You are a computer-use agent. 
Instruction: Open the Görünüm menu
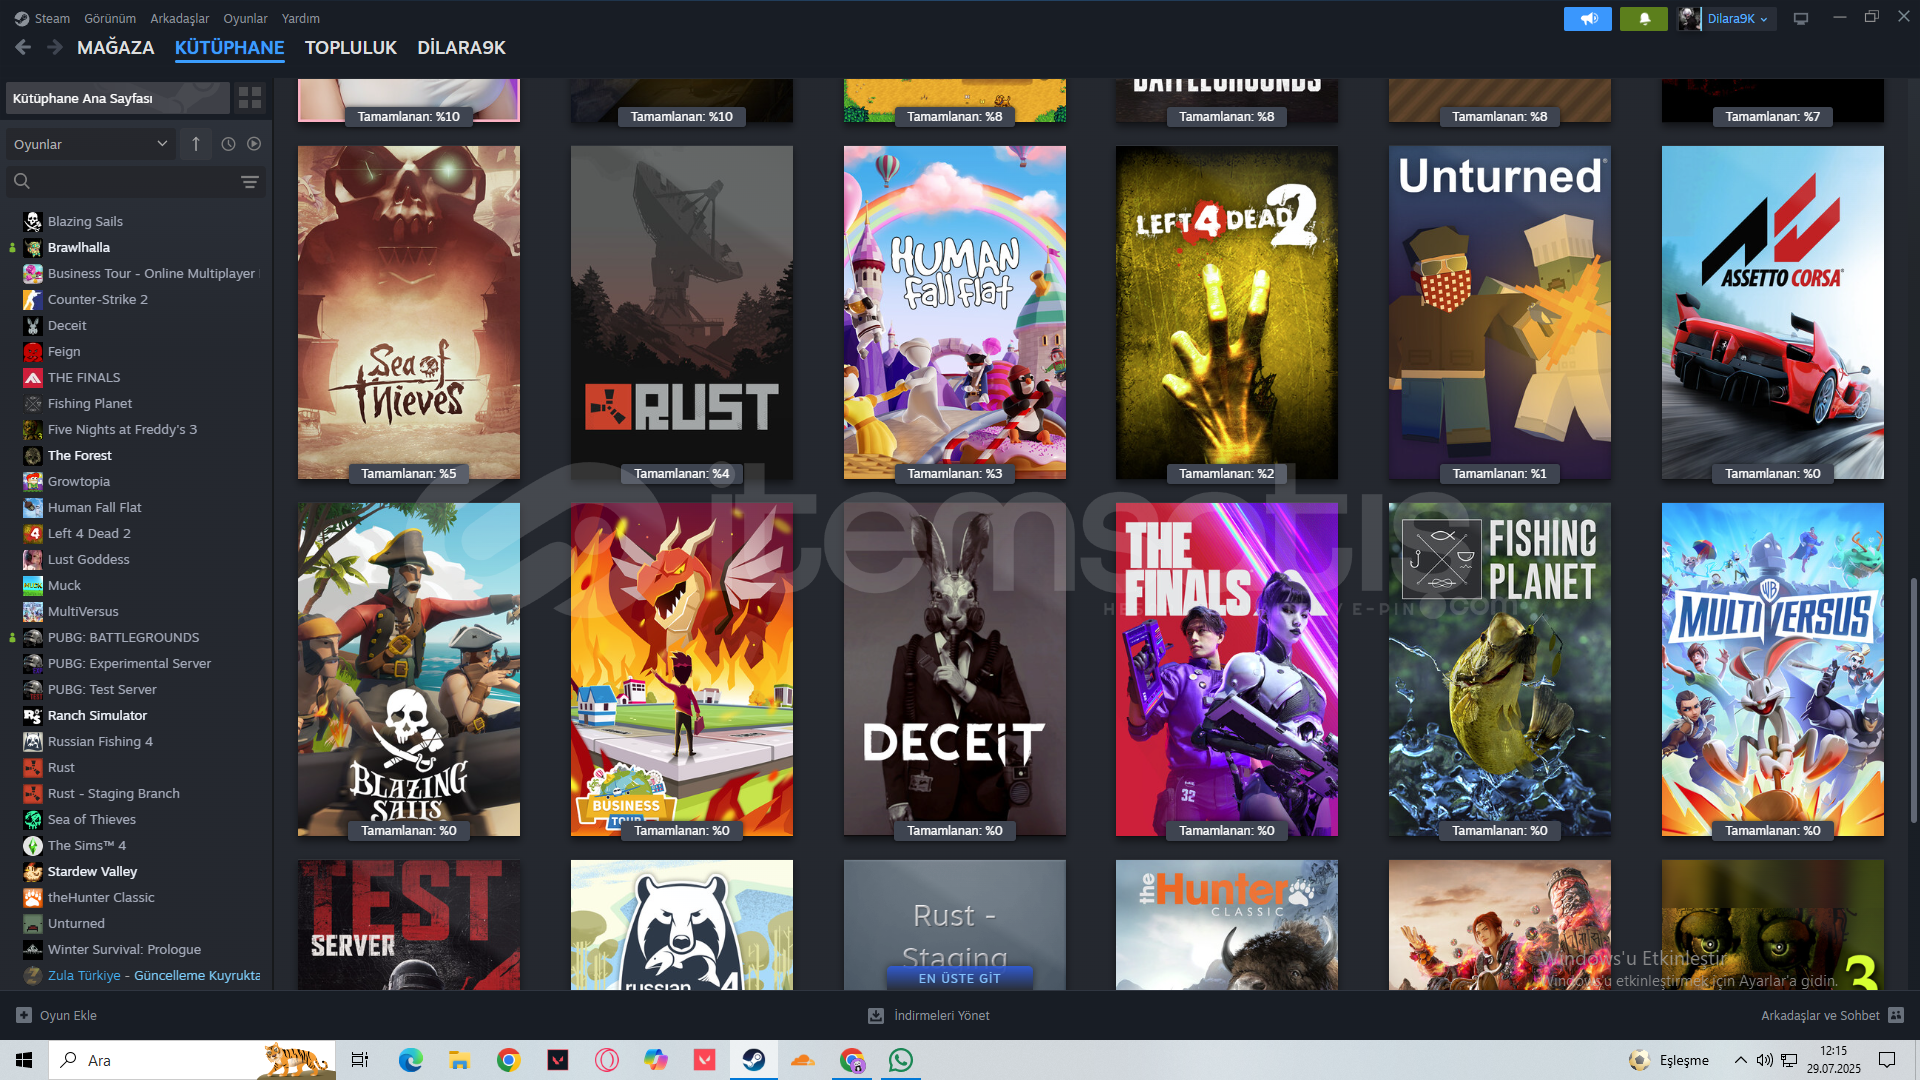tap(110, 18)
